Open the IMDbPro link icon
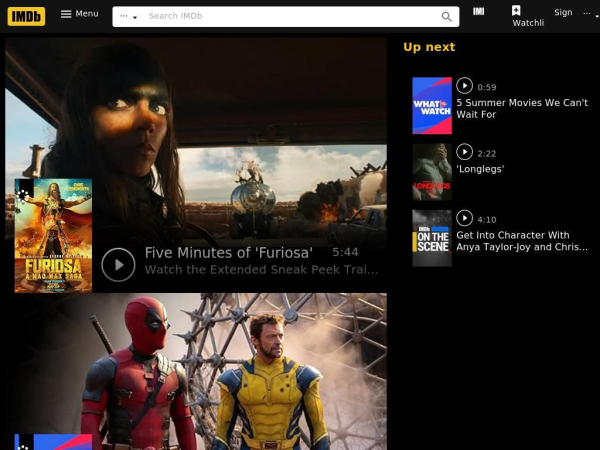This screenshot has width=600, height=450. (x=478, y=11)
